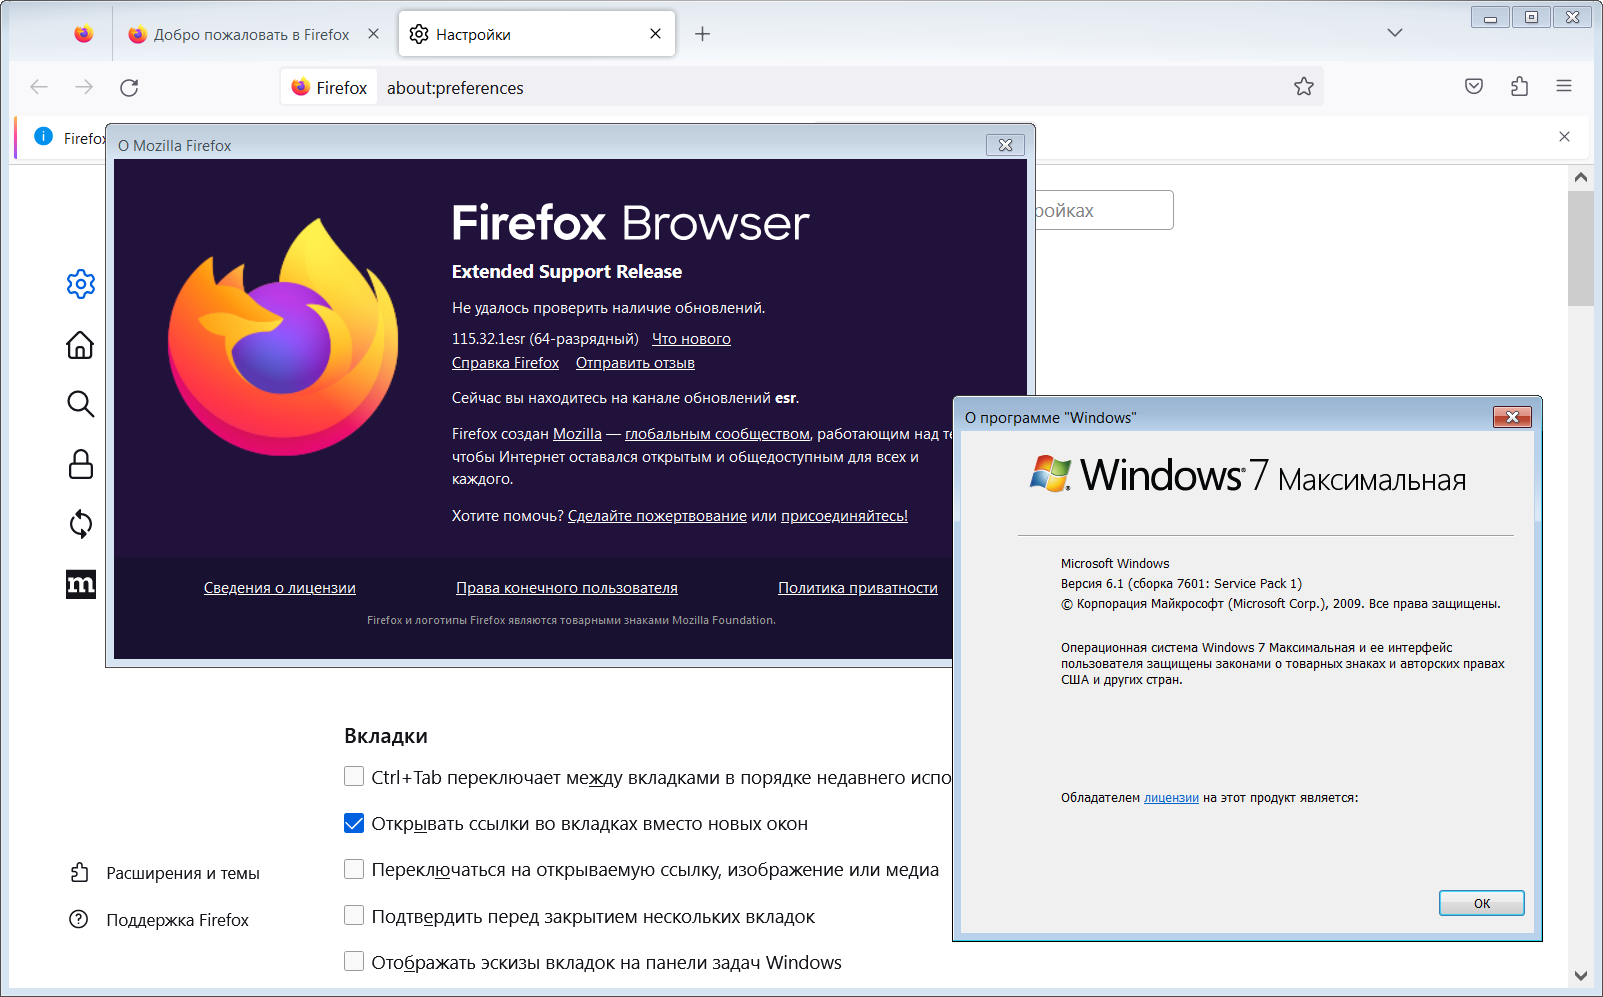Go back to previous page
This screenshot has height=997, width=1603.
point(39,88)
